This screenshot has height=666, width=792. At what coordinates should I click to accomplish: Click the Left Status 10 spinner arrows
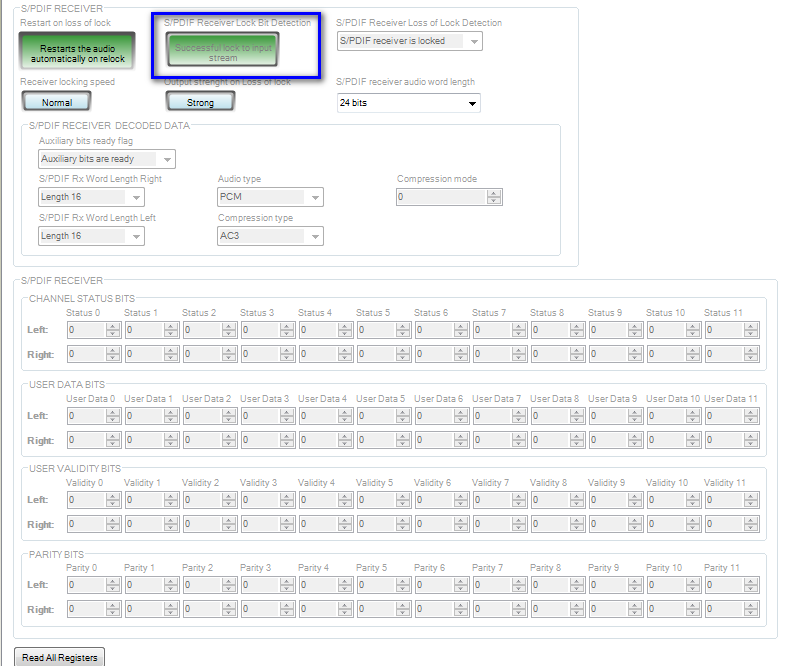(693, 330)
